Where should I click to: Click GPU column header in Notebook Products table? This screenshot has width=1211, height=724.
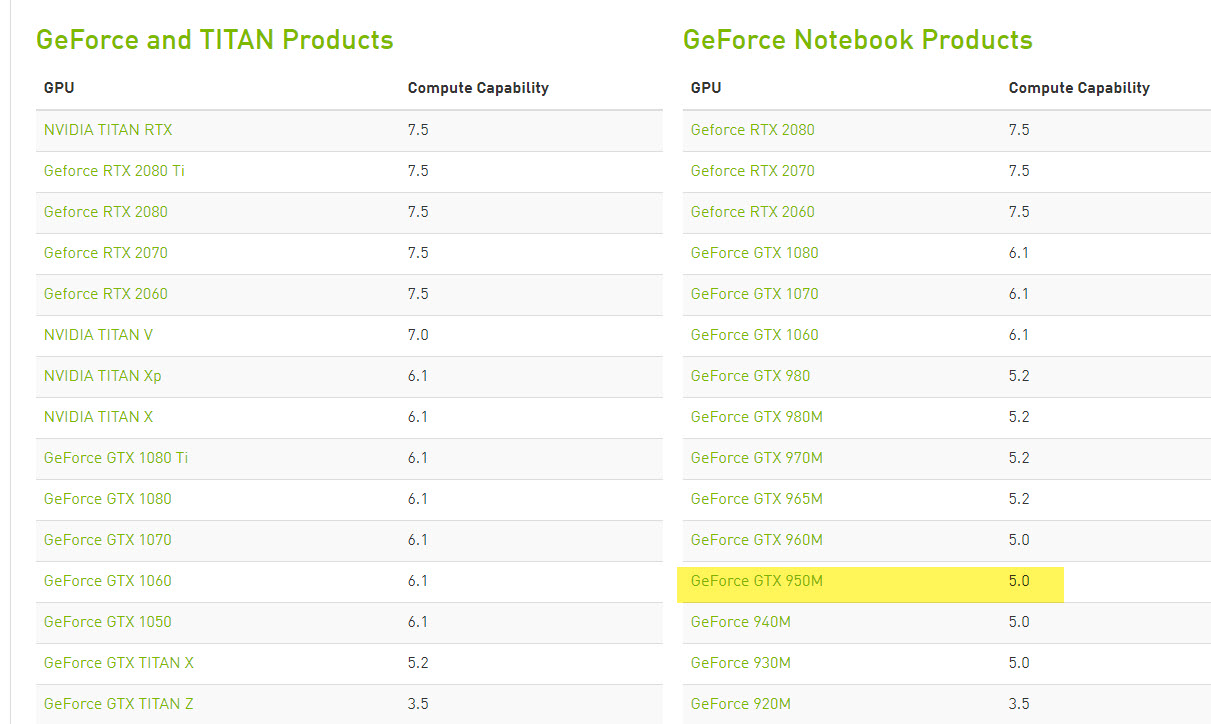click(706, 88)
